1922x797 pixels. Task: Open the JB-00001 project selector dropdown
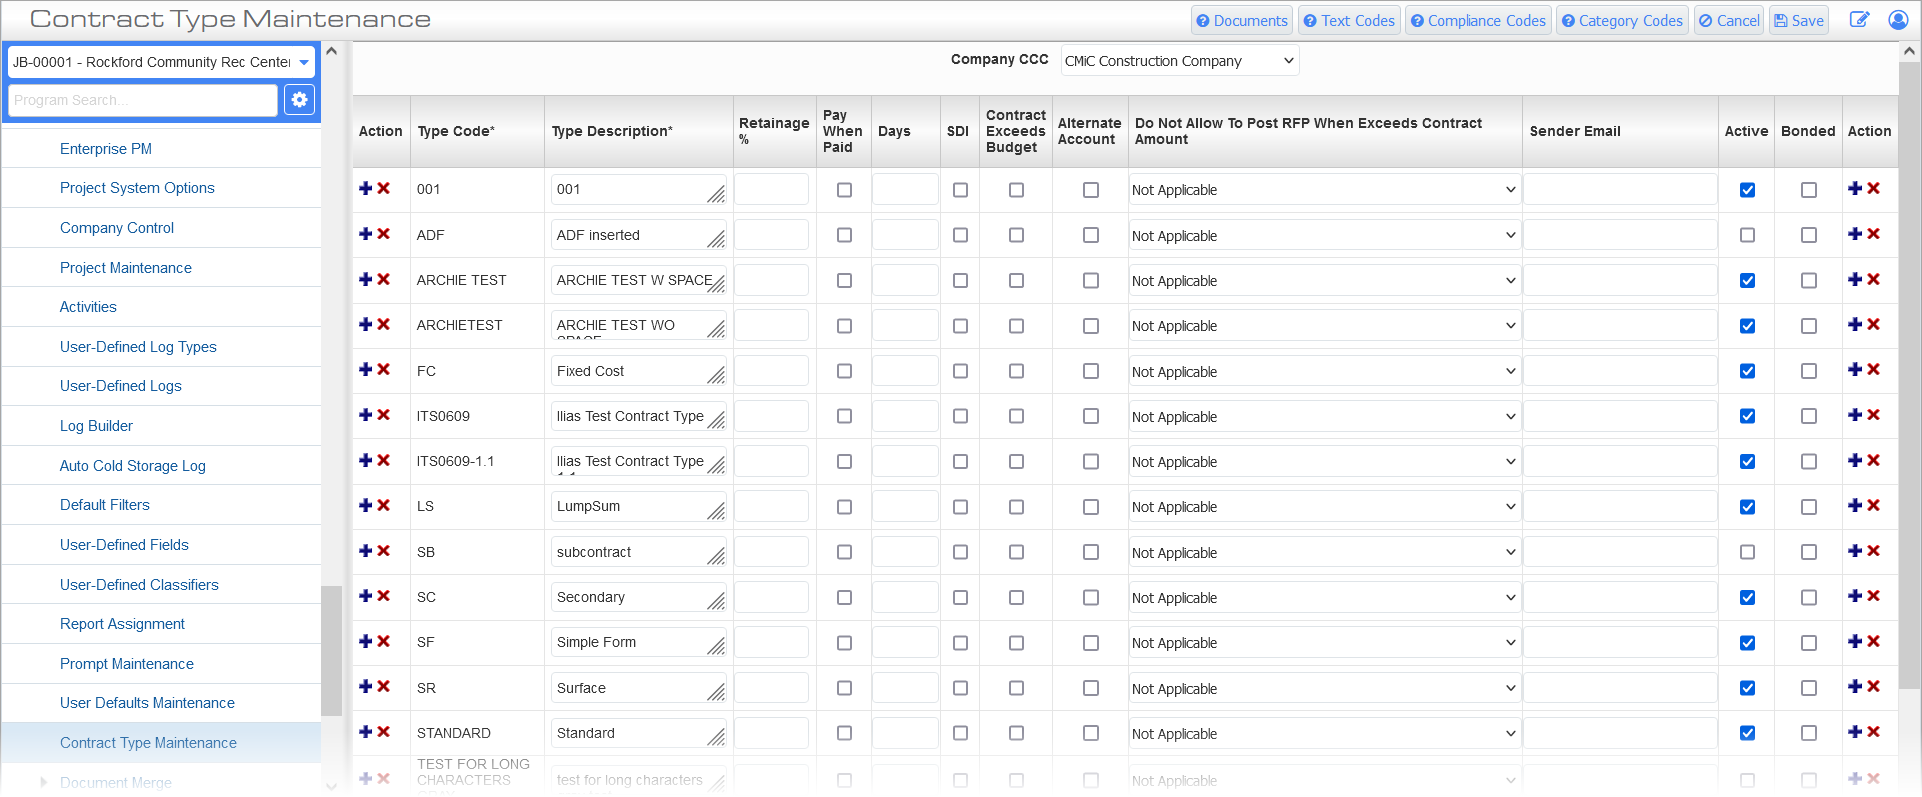162,62
